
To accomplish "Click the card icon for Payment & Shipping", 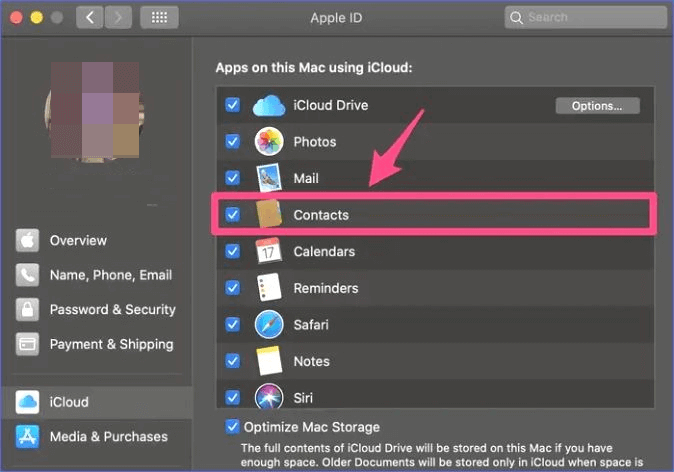I will (x=28, y=344).
